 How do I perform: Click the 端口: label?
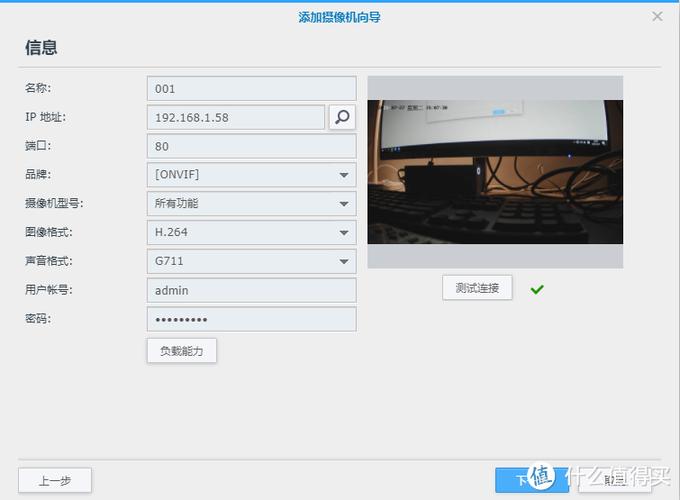(x=38, y=146)
